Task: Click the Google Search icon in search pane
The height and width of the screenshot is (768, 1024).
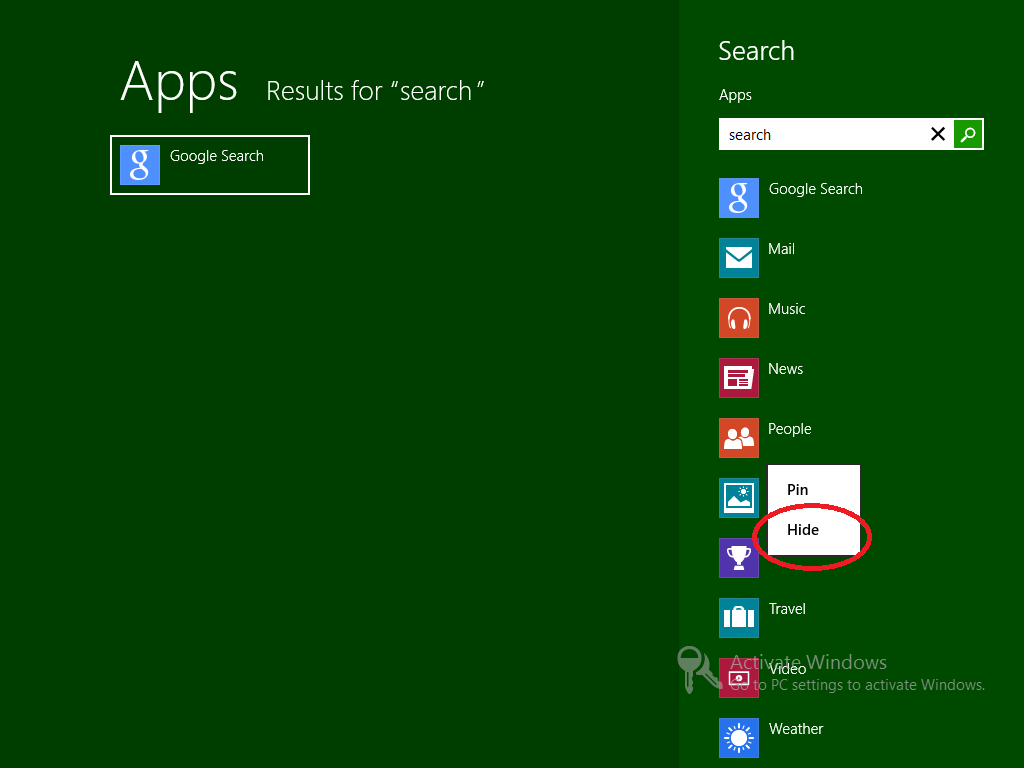Action: (738, 198)
